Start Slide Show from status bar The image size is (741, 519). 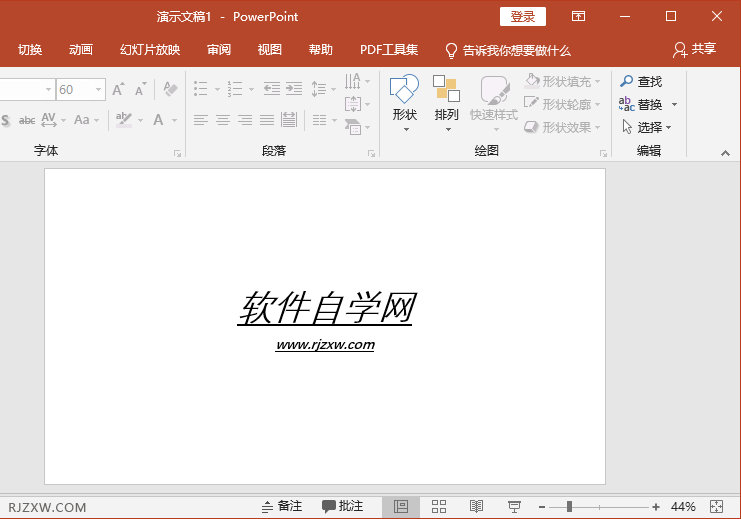click(515, 507)
